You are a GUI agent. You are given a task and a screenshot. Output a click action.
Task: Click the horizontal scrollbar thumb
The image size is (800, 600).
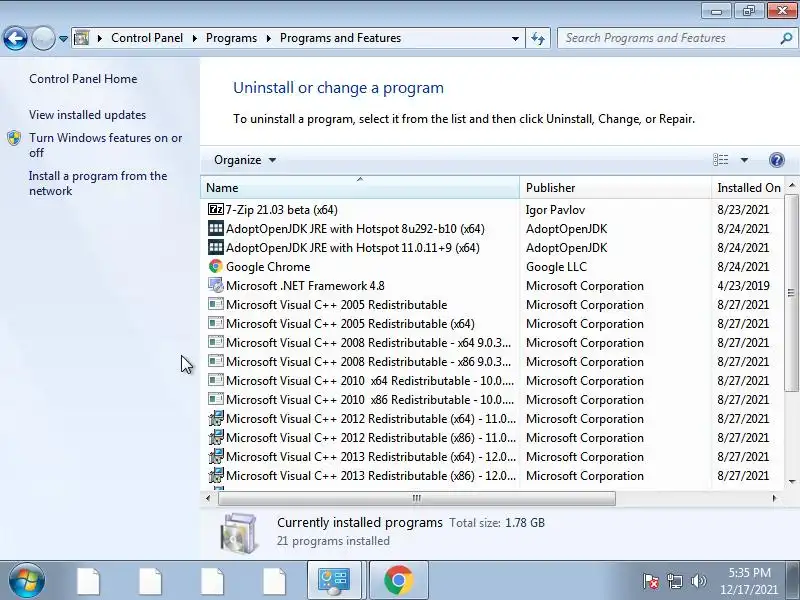pos(416,498)
